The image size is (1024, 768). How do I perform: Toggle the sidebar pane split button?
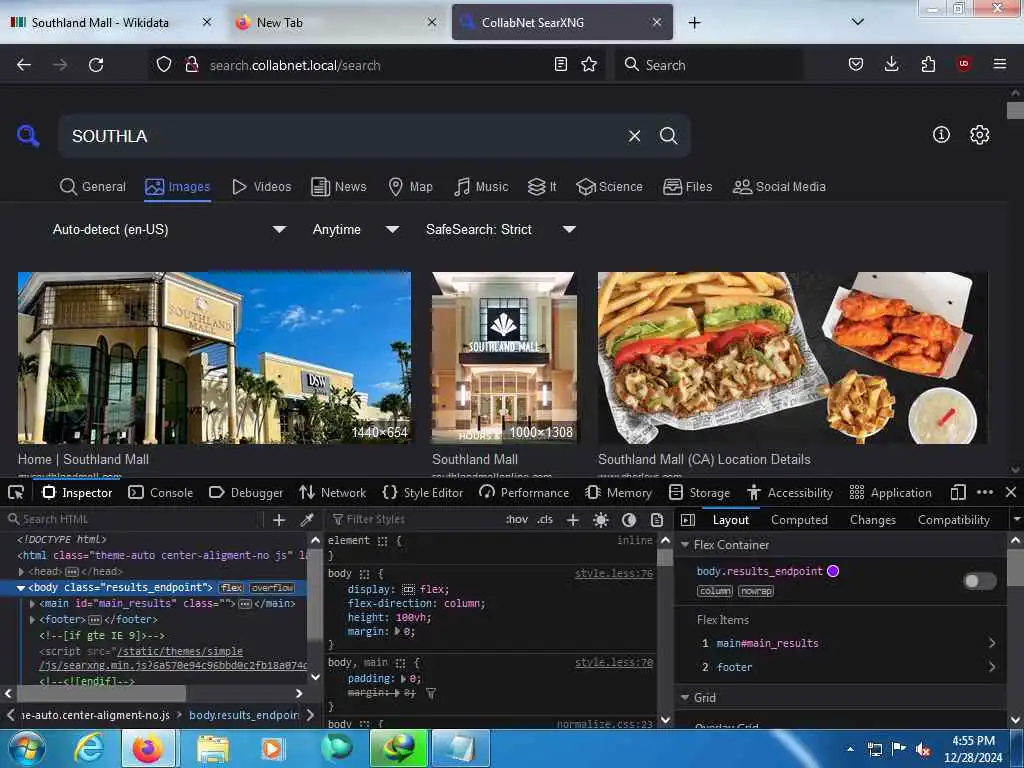pyautogui.click(x=688, y=520)
